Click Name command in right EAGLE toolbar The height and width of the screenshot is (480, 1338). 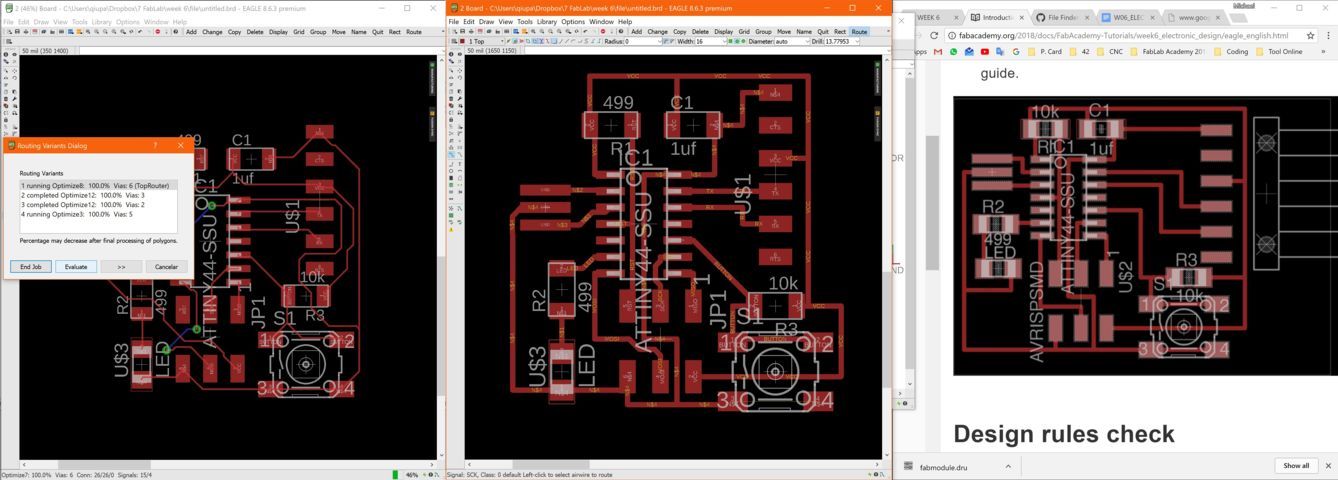[x=804, y=32]
